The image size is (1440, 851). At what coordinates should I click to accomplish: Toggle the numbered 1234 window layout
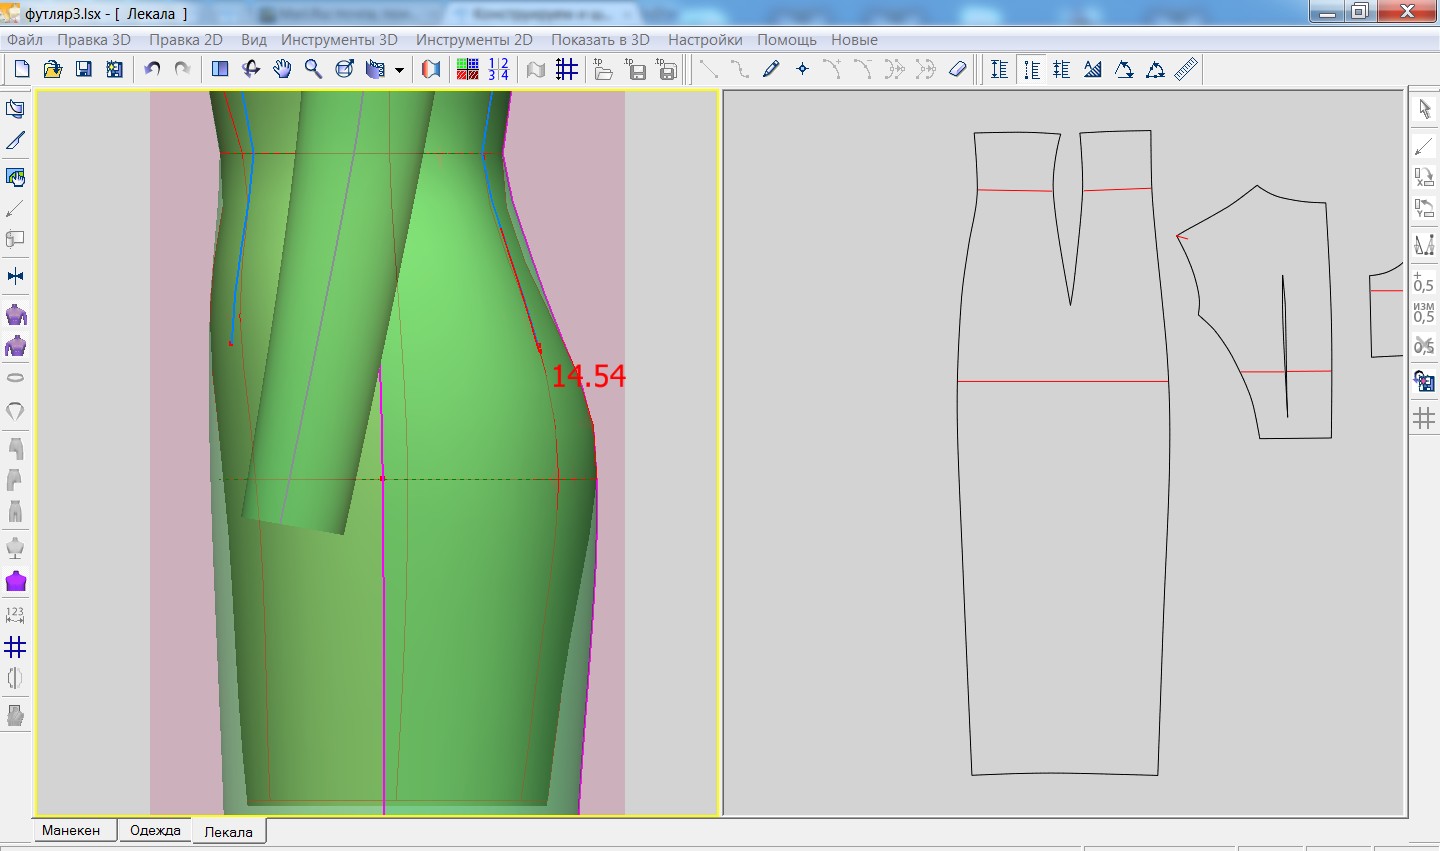(x=498, y=69)
